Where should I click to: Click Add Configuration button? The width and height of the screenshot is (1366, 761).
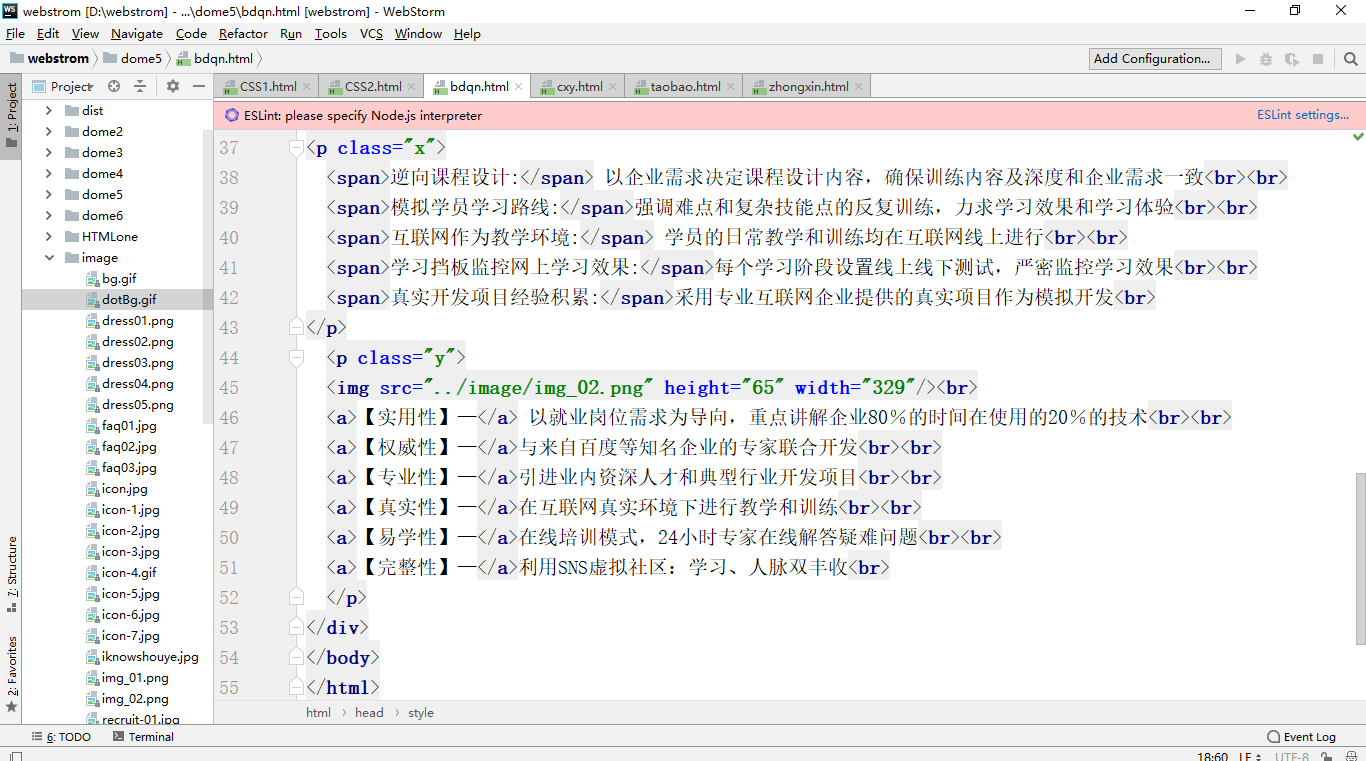(x=1156, y=59)
